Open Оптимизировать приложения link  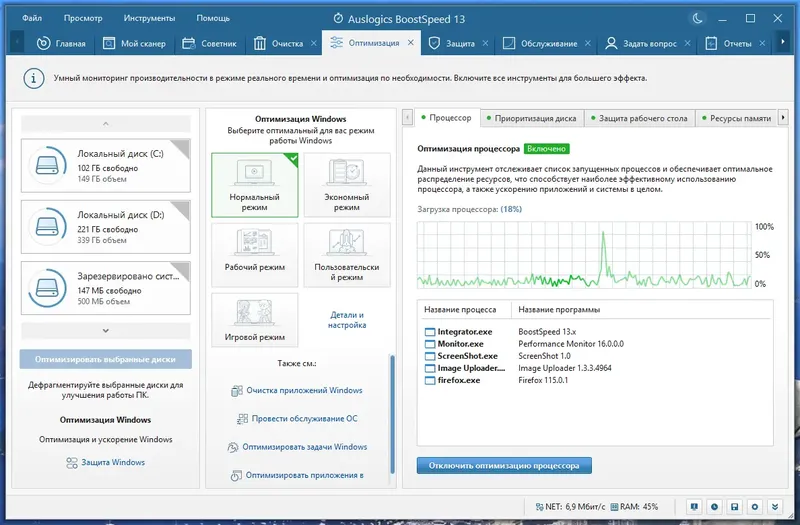coord(297,475)
